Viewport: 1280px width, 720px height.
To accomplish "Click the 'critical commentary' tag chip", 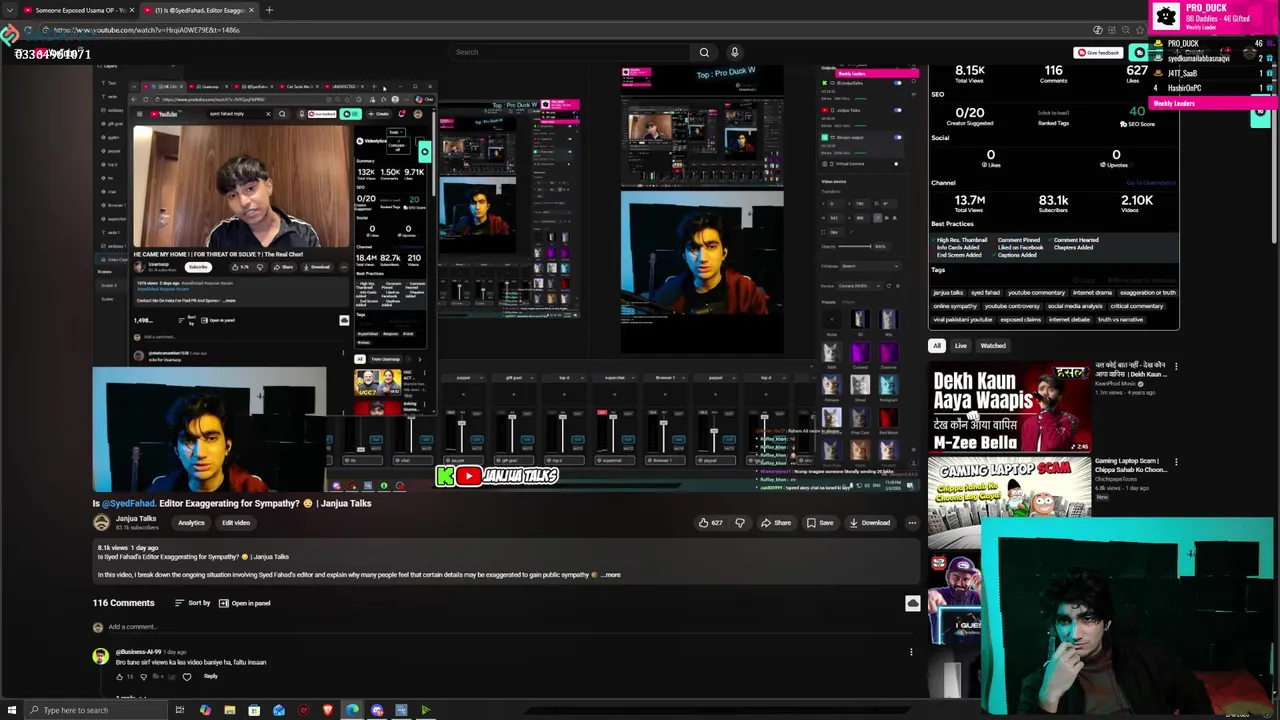I will pos(1136,306).
